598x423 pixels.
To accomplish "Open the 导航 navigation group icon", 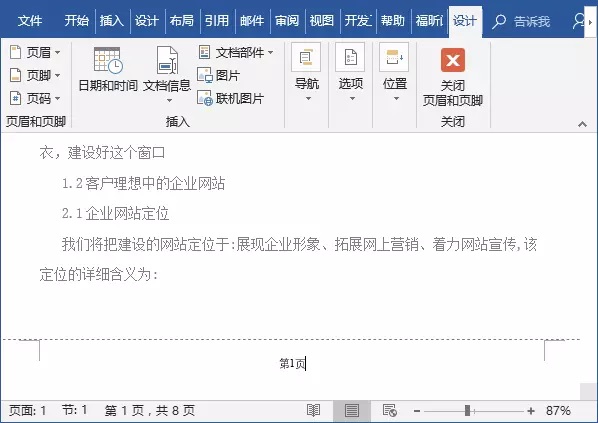I will 307,57.
